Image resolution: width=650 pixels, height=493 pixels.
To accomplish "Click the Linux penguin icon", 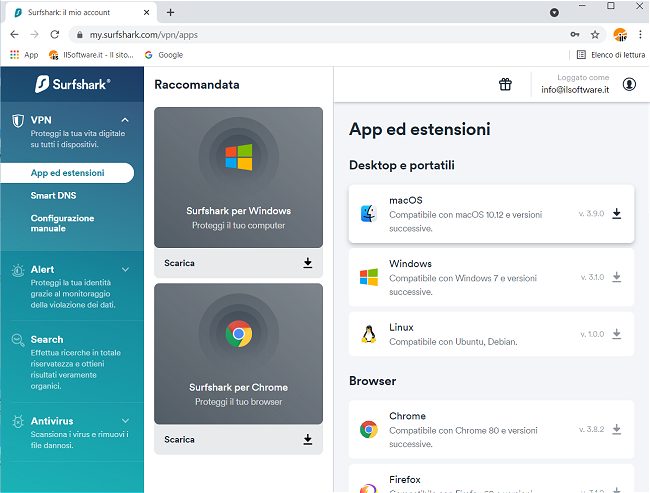I will pyautogui.click(x=369, y=334).
